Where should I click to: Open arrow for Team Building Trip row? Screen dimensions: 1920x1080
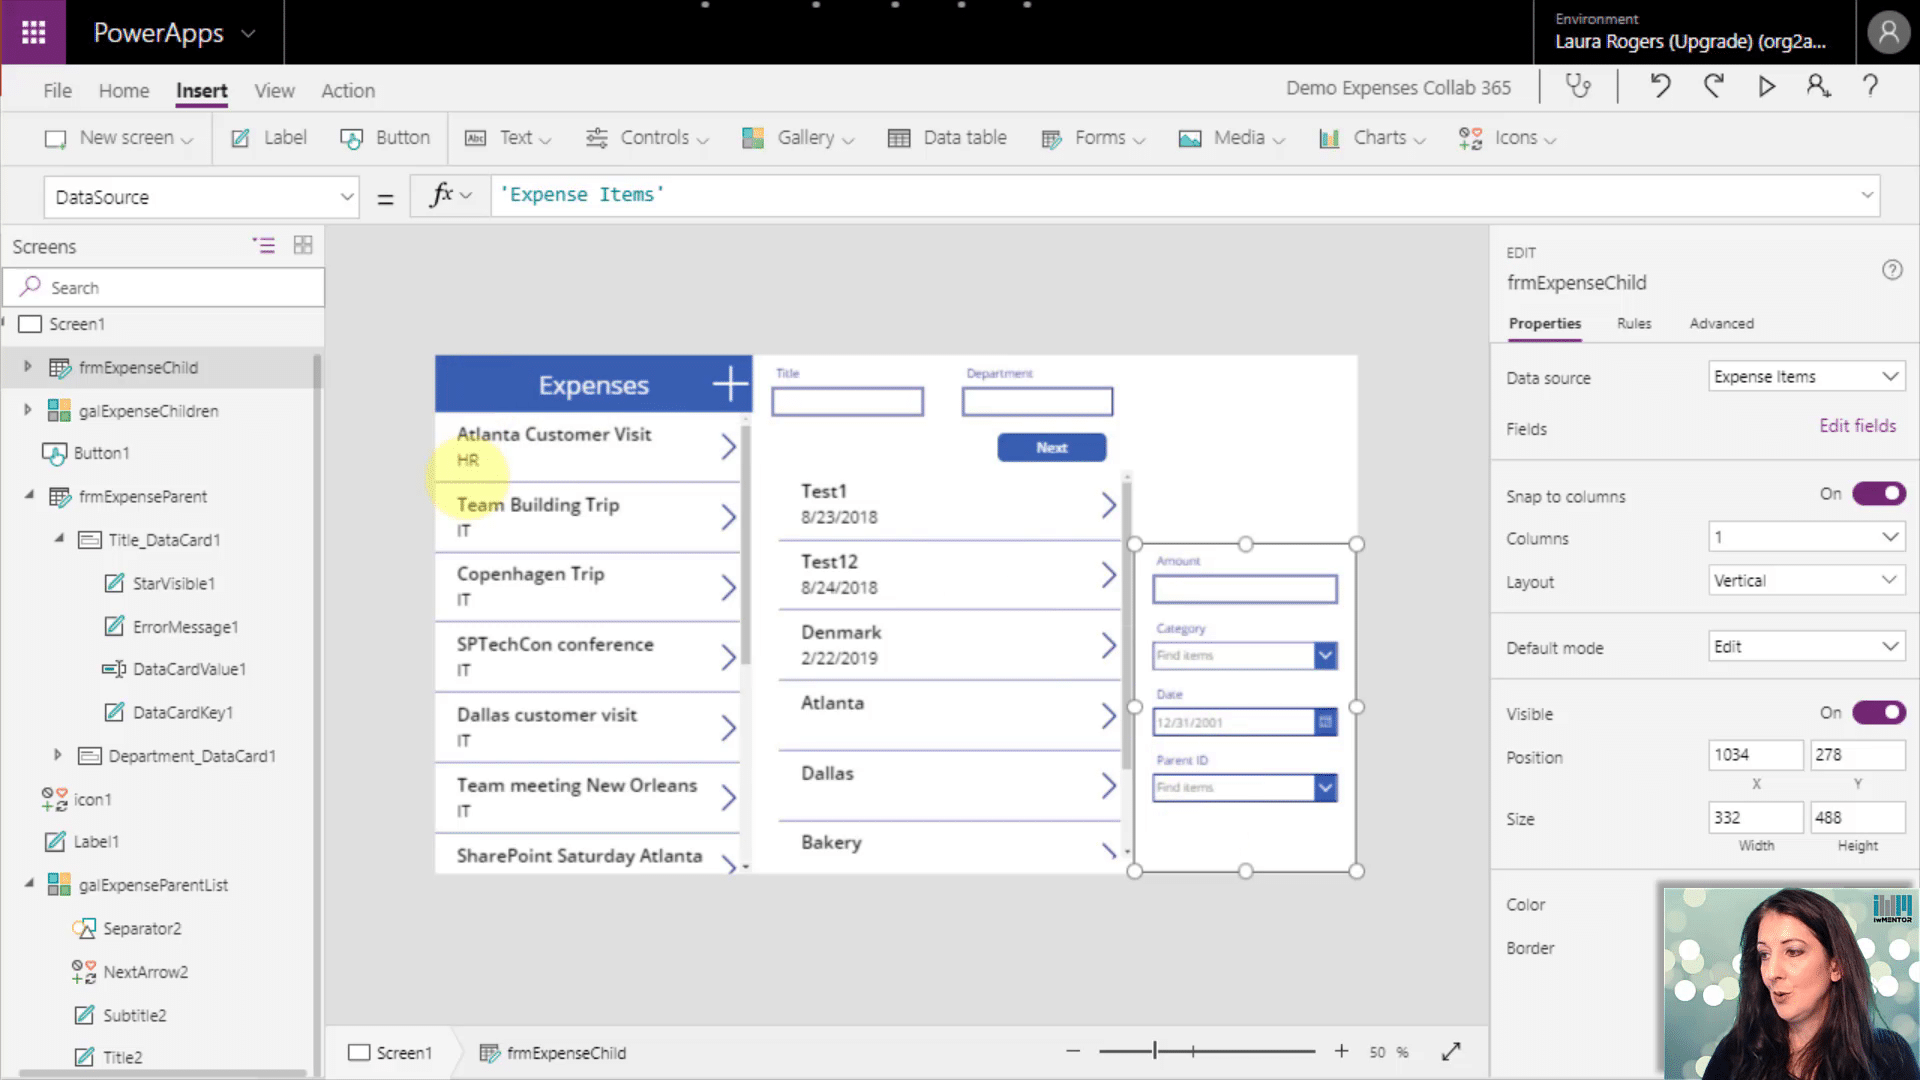pyautogui.click(x=728, y=517)
